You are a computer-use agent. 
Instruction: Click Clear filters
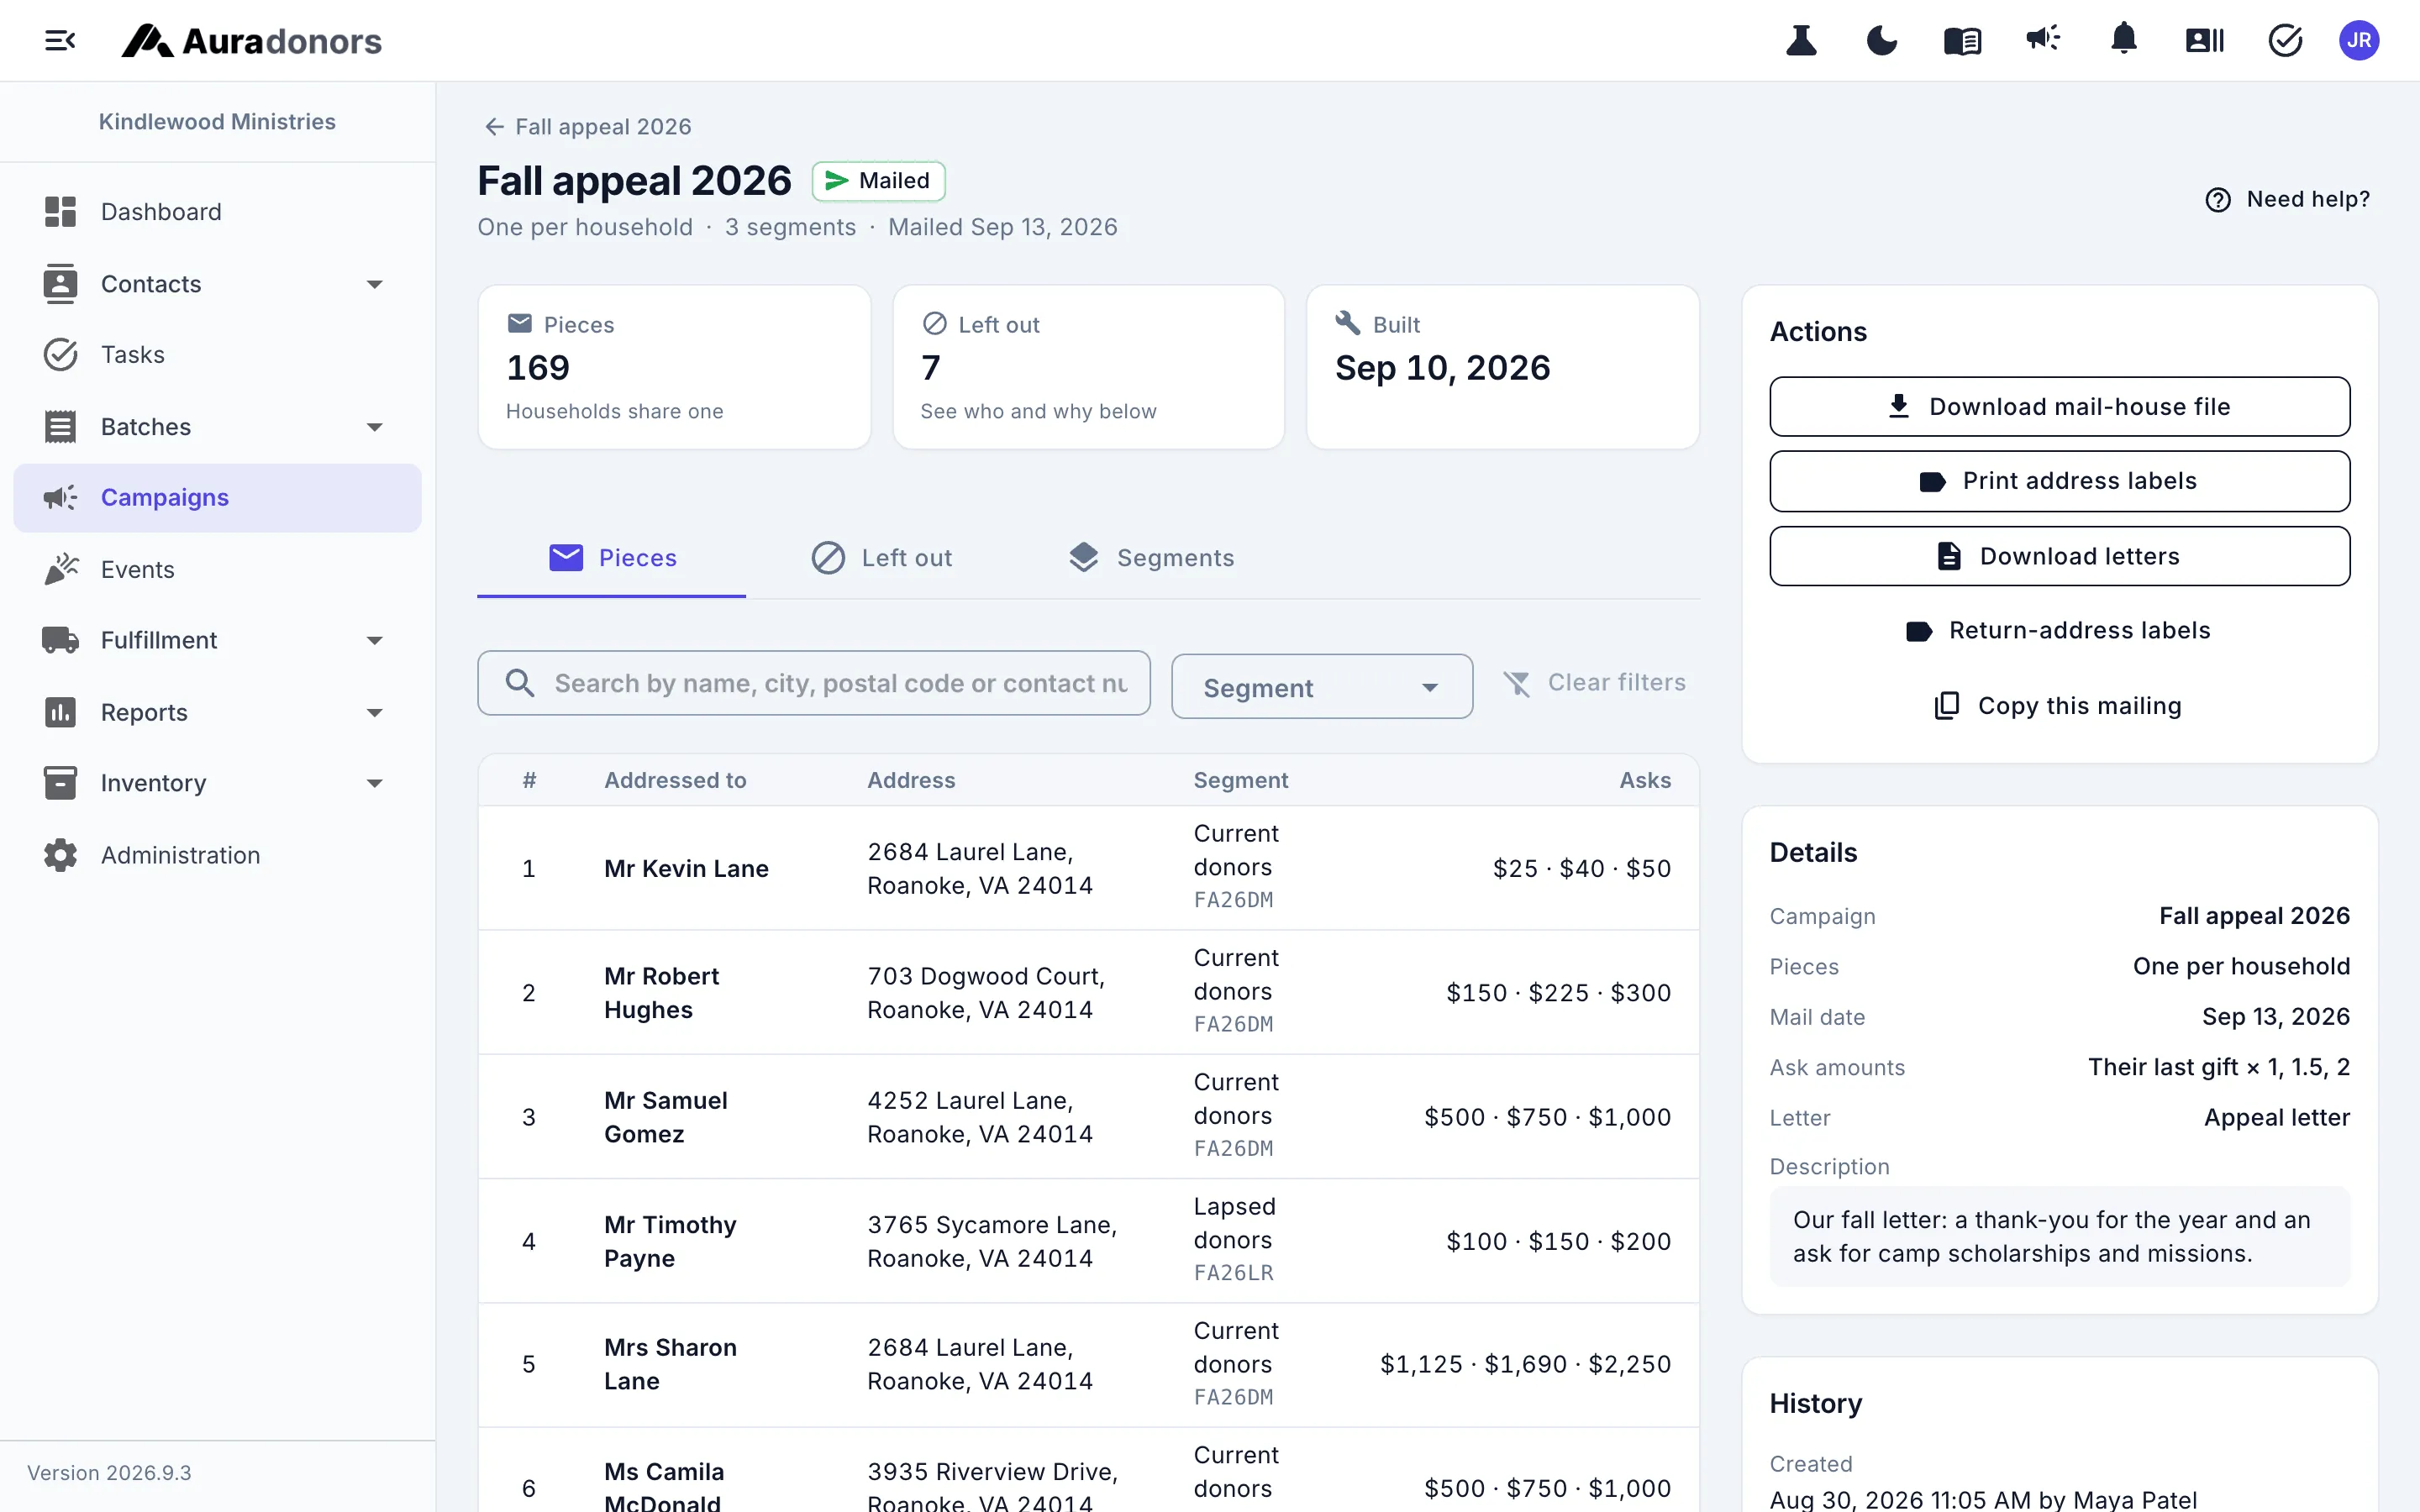[1594, 683]
